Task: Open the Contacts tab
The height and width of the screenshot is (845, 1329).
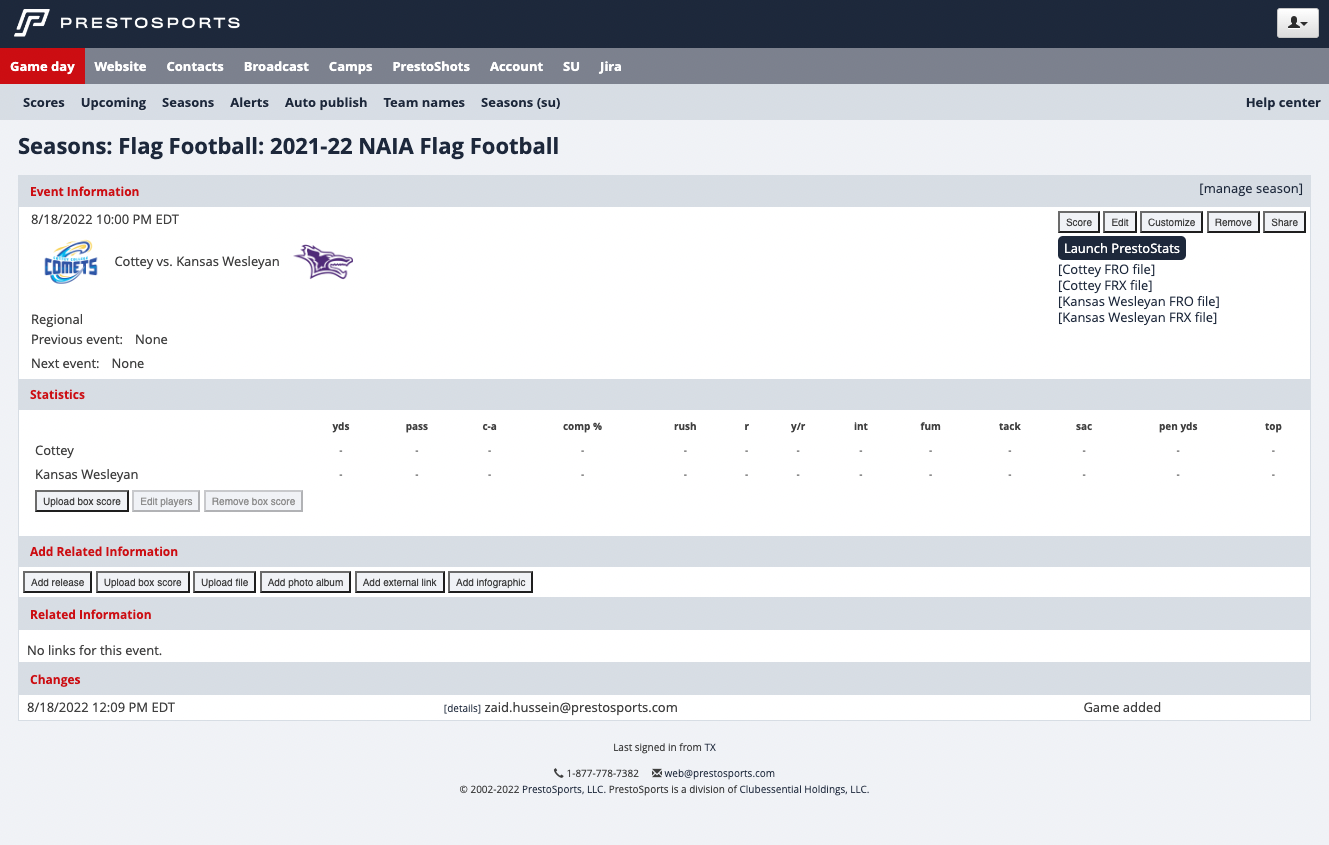Action: 195,66
